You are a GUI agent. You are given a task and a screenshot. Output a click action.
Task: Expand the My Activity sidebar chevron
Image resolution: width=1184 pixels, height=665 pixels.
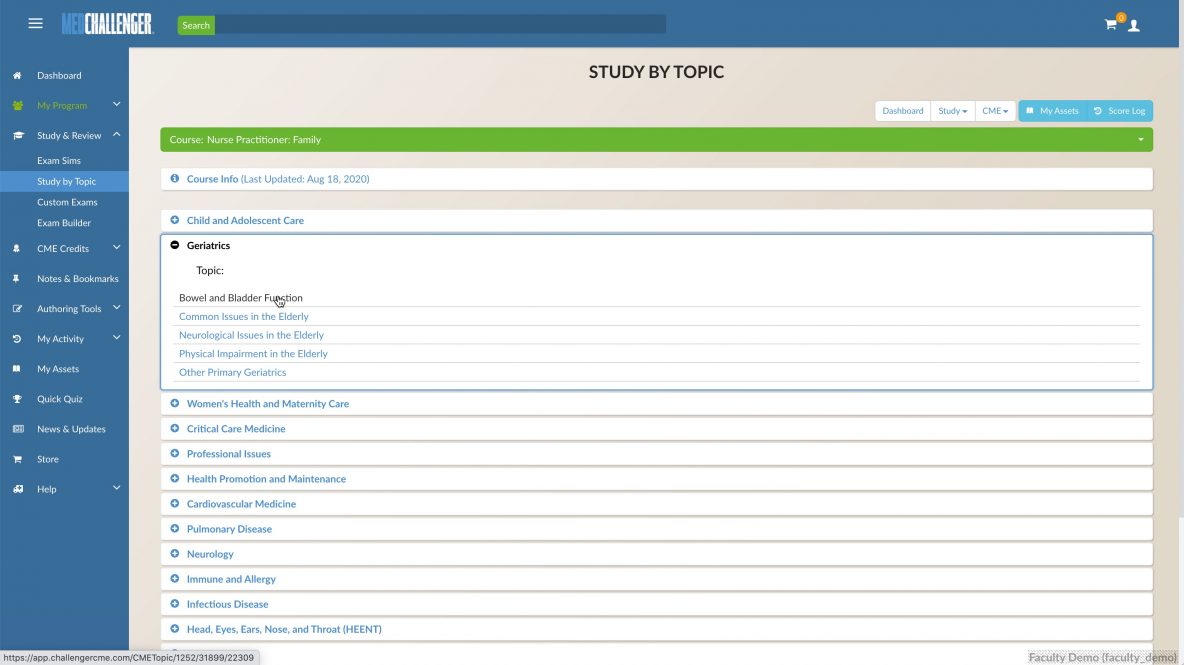tap(116, 337)
